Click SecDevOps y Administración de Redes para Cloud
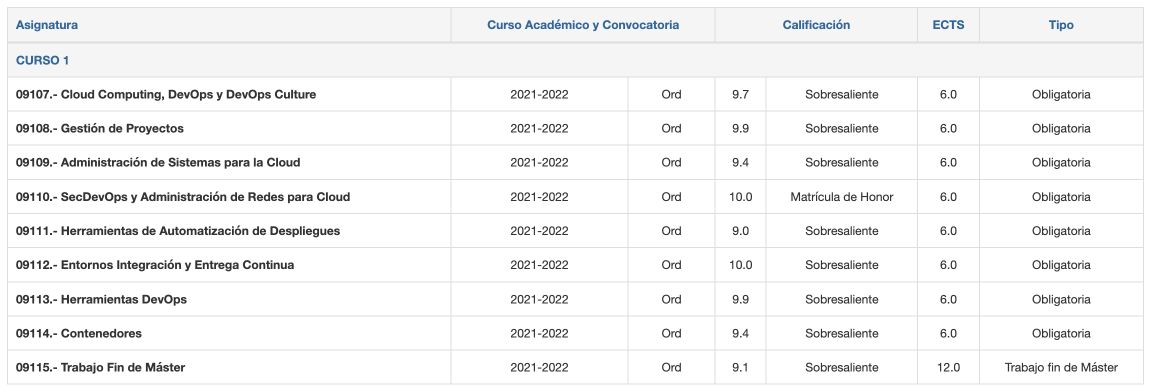Screen dimensions: 1151x390 183,197
